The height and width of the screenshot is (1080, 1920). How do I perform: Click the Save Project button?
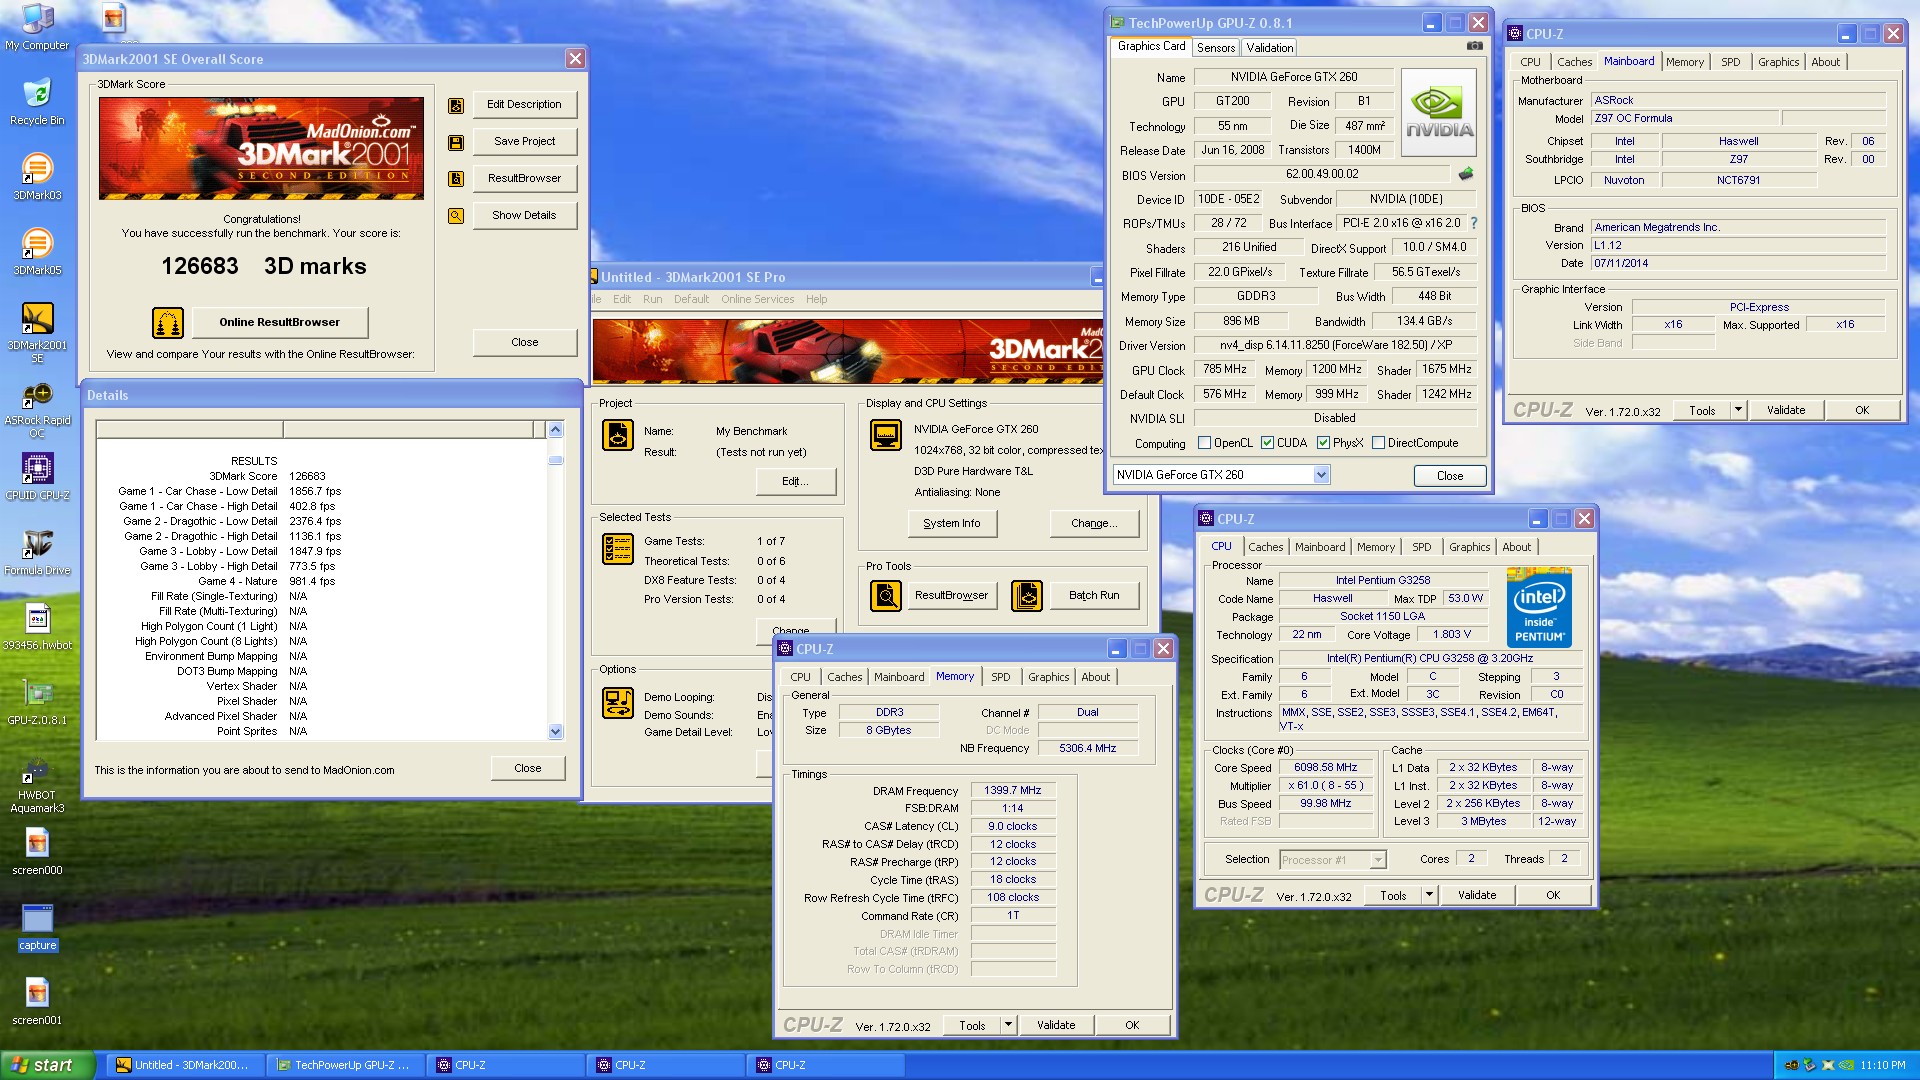pos(525,142)
